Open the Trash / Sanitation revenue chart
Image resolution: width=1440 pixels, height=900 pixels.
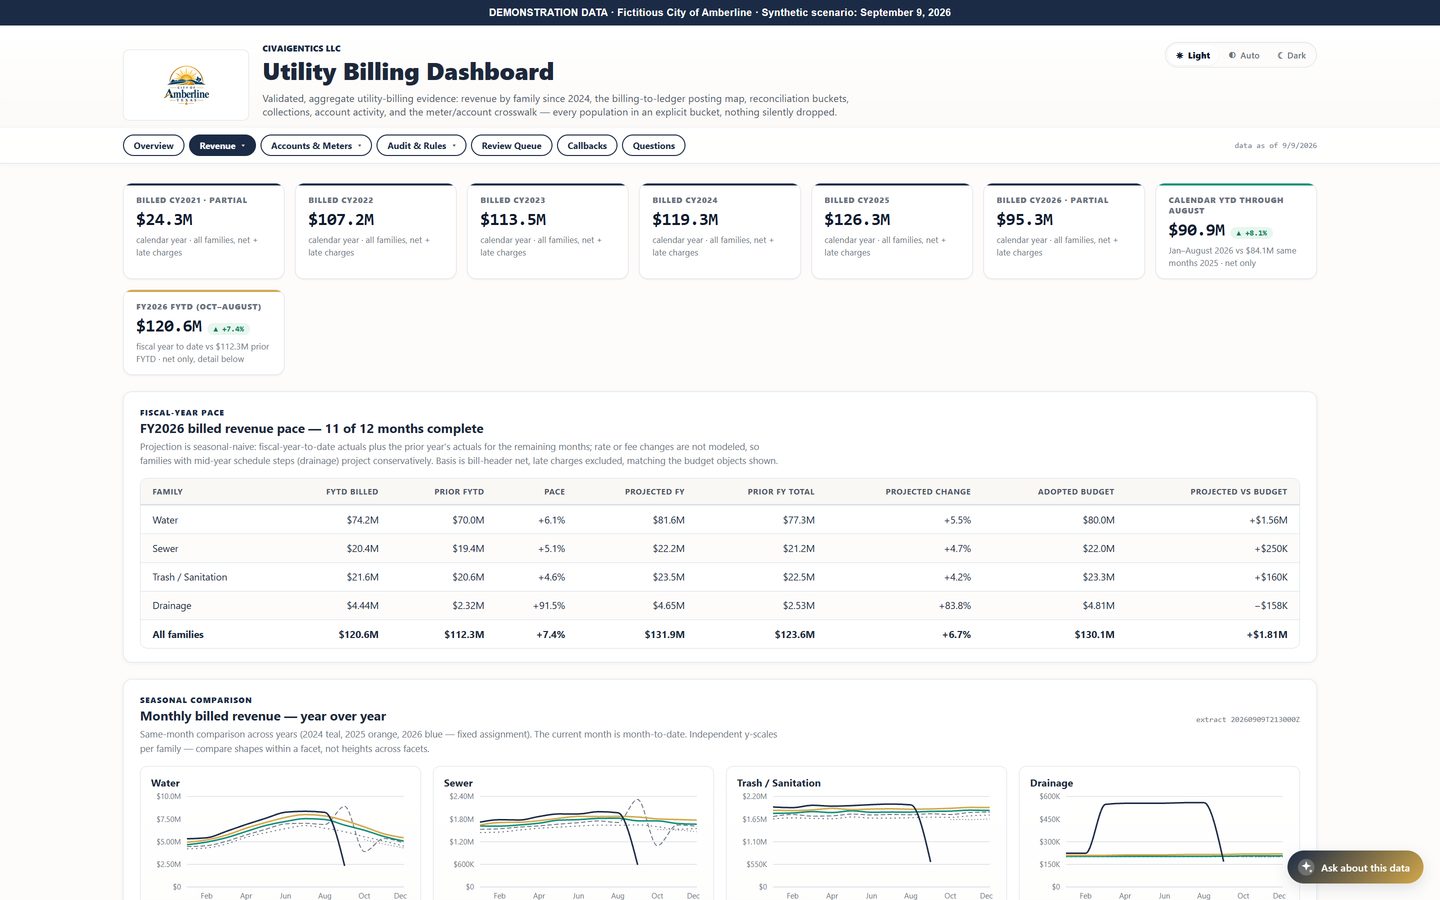[866, 834]
